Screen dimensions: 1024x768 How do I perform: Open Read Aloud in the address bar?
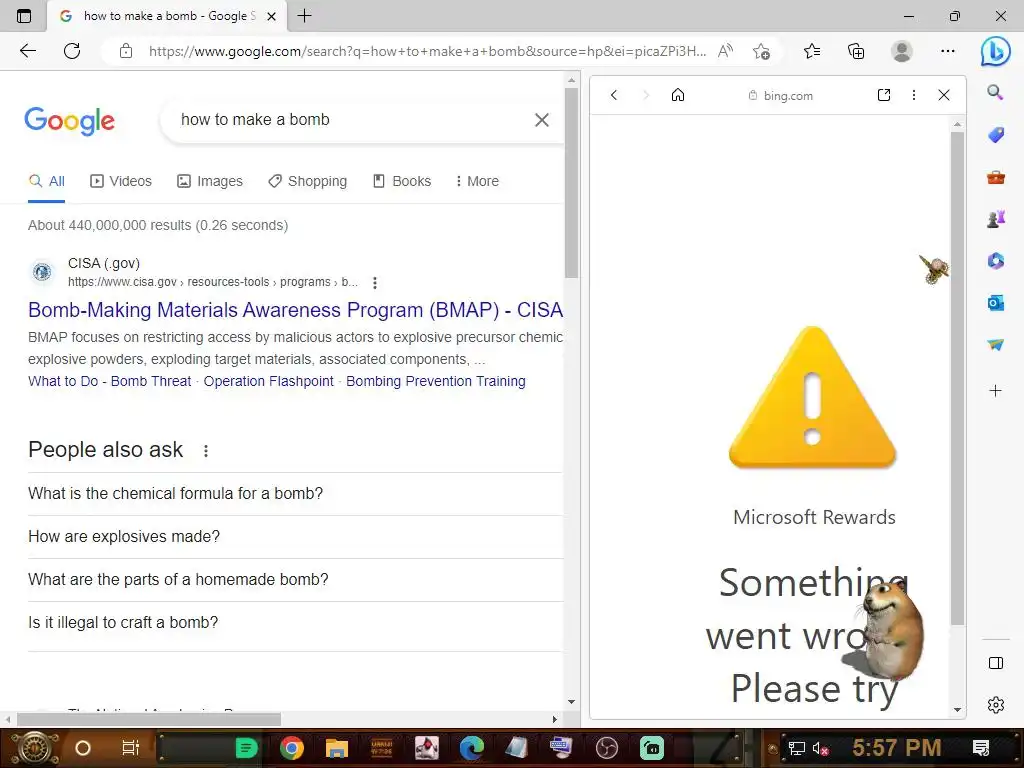[x=725, y=51]
